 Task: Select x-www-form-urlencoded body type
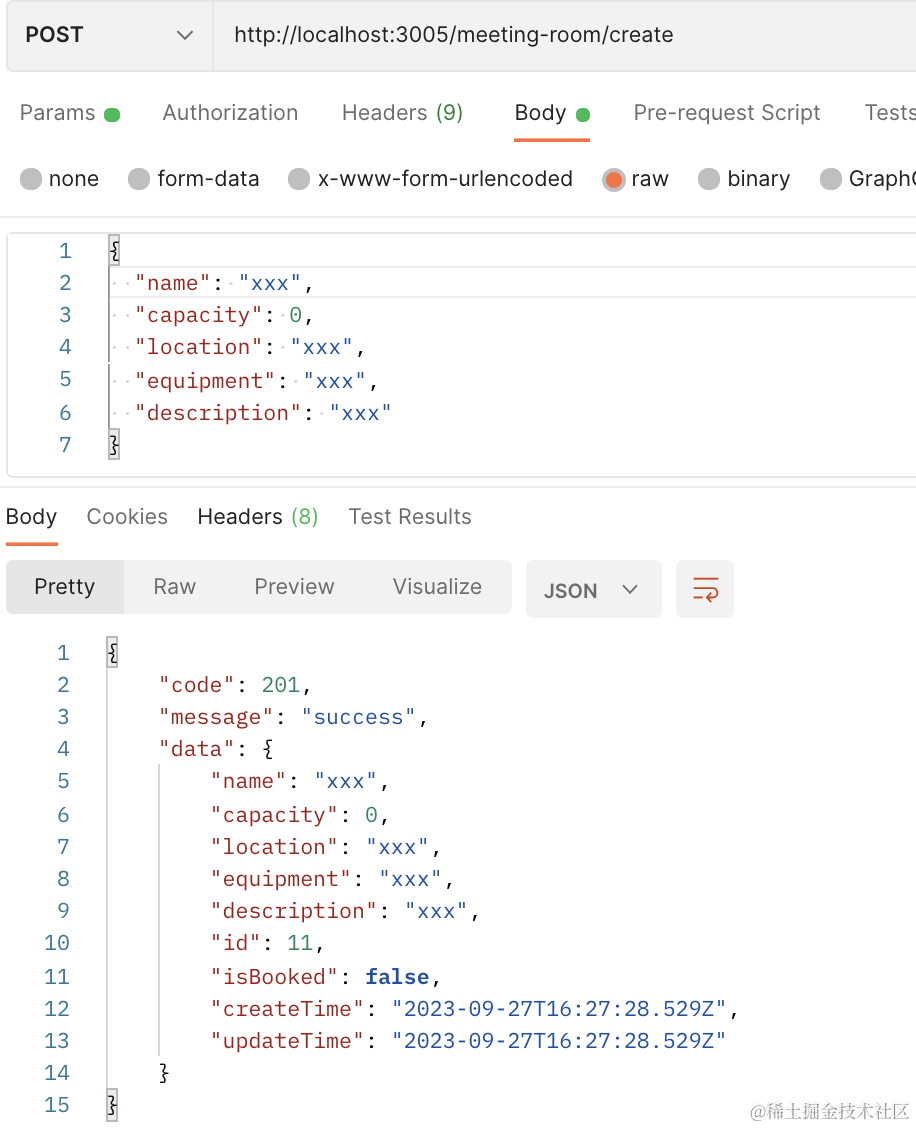pos(299,179)
